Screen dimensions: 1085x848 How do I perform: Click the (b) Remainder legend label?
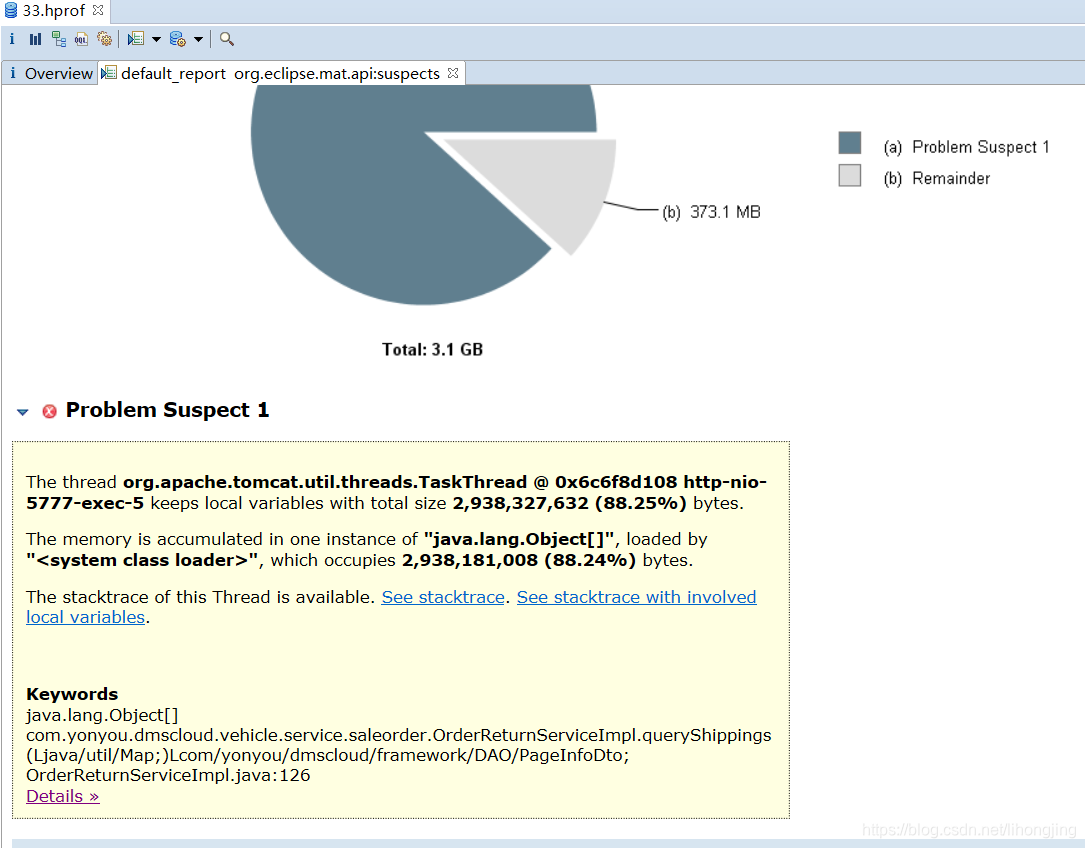tap(936, 179)
